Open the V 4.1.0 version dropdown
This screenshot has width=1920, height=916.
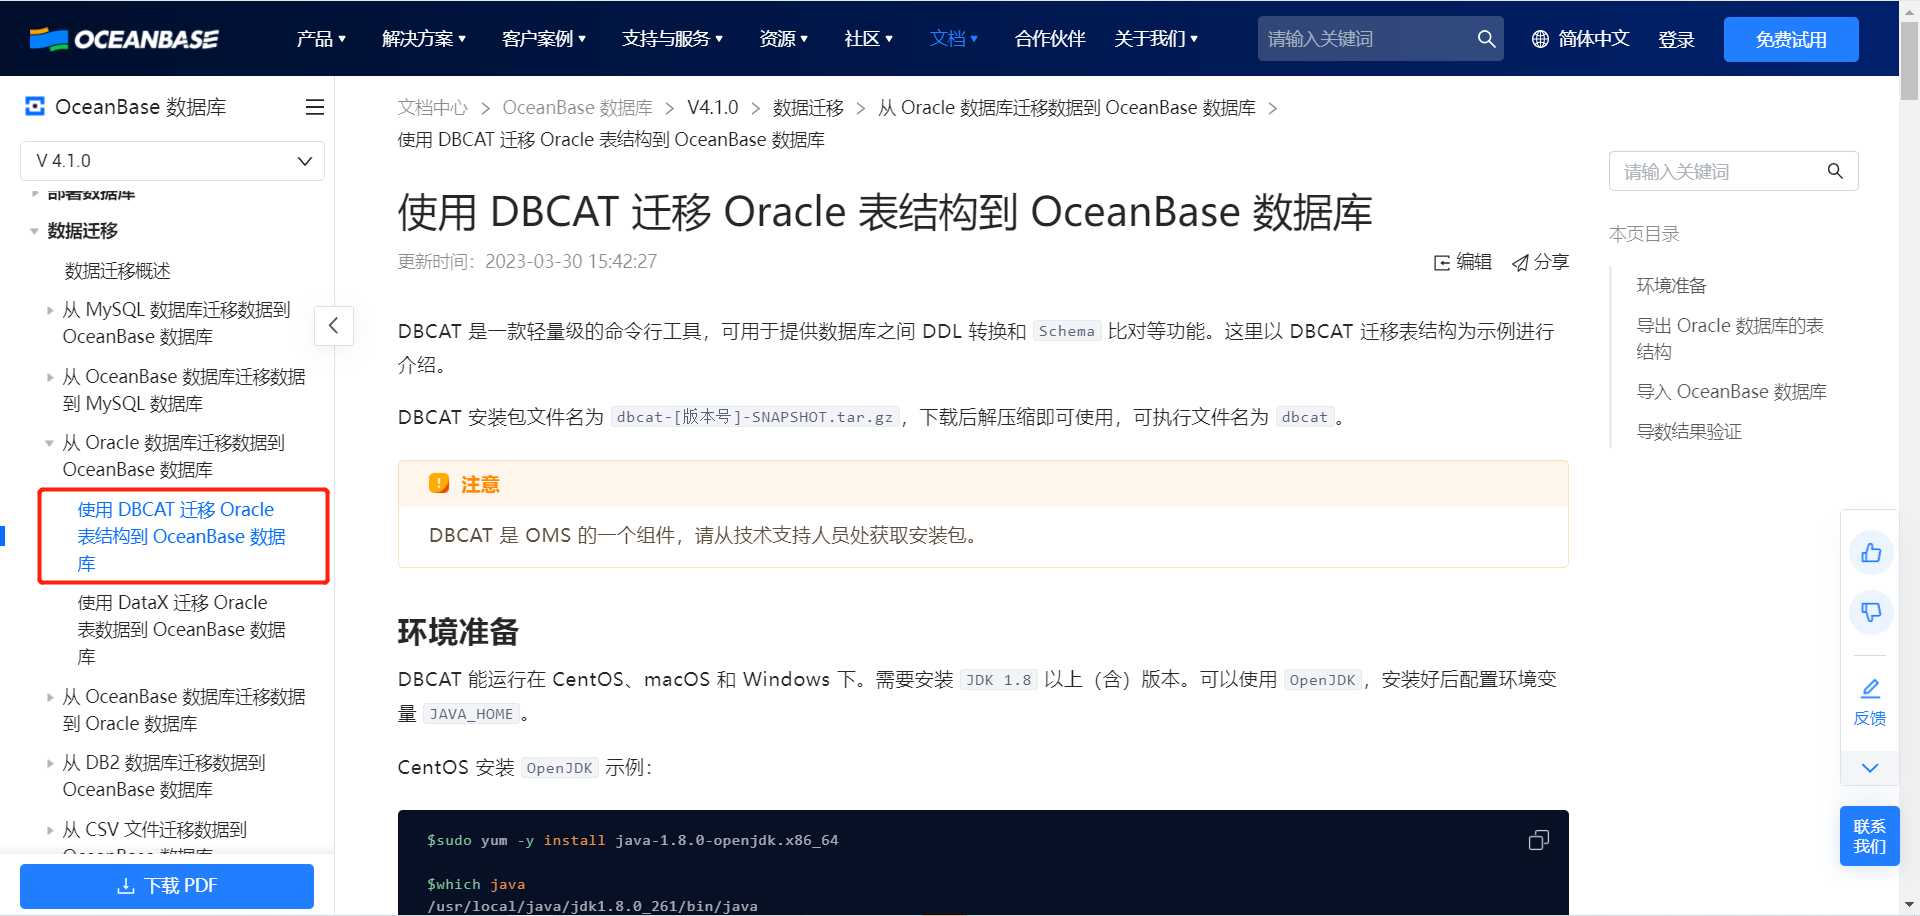pos(172,161)
